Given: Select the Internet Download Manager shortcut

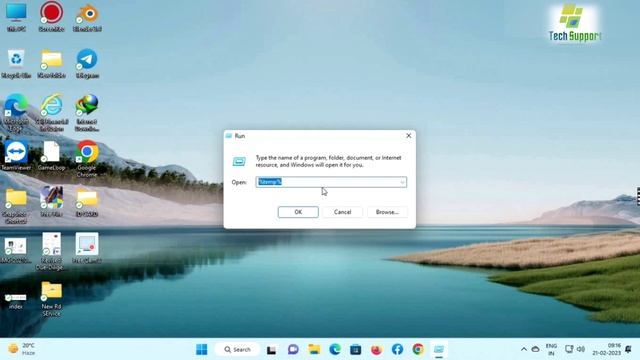Looking at the screenshot, I should pos(87,113).
